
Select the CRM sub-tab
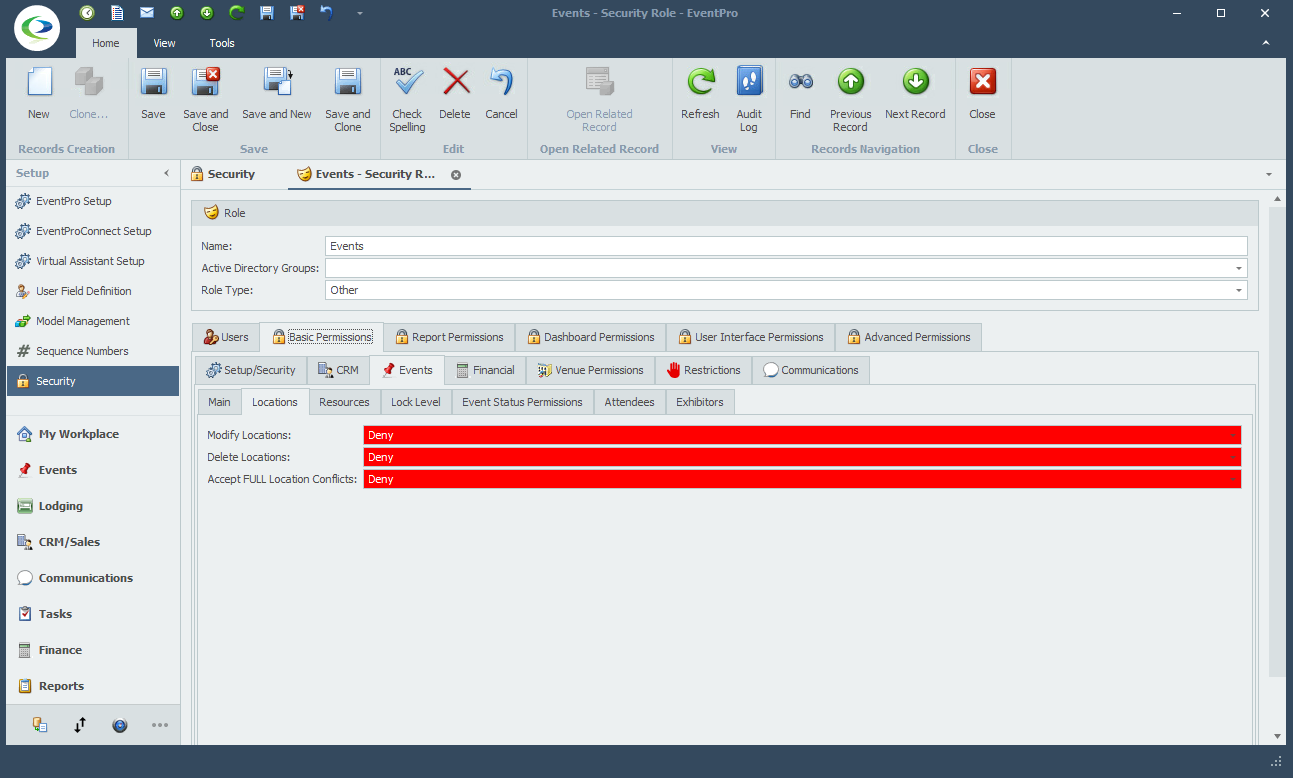click(338, 370)
